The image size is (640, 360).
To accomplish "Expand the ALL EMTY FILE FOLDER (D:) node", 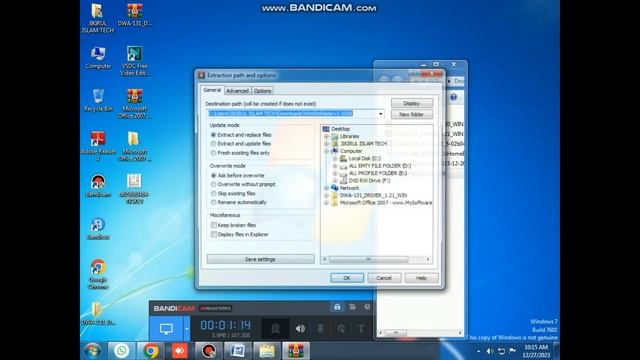I will click(x=335, y=166).
